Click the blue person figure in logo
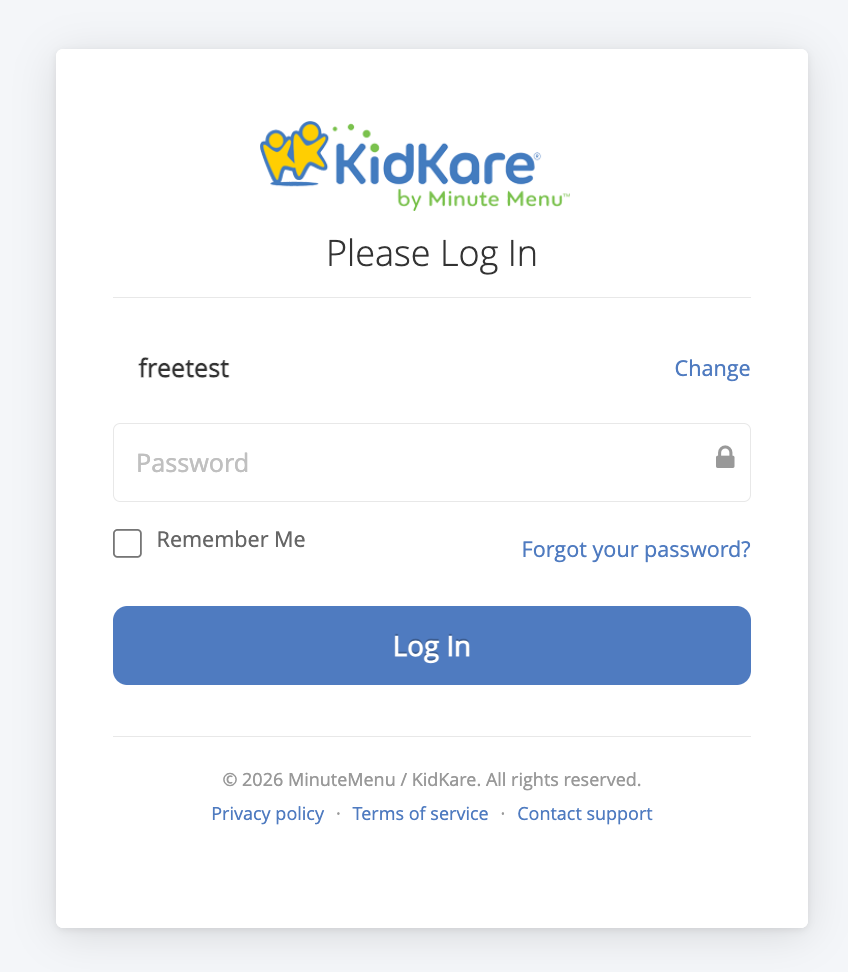Viewport: 848px width, 972px height. 275,158
